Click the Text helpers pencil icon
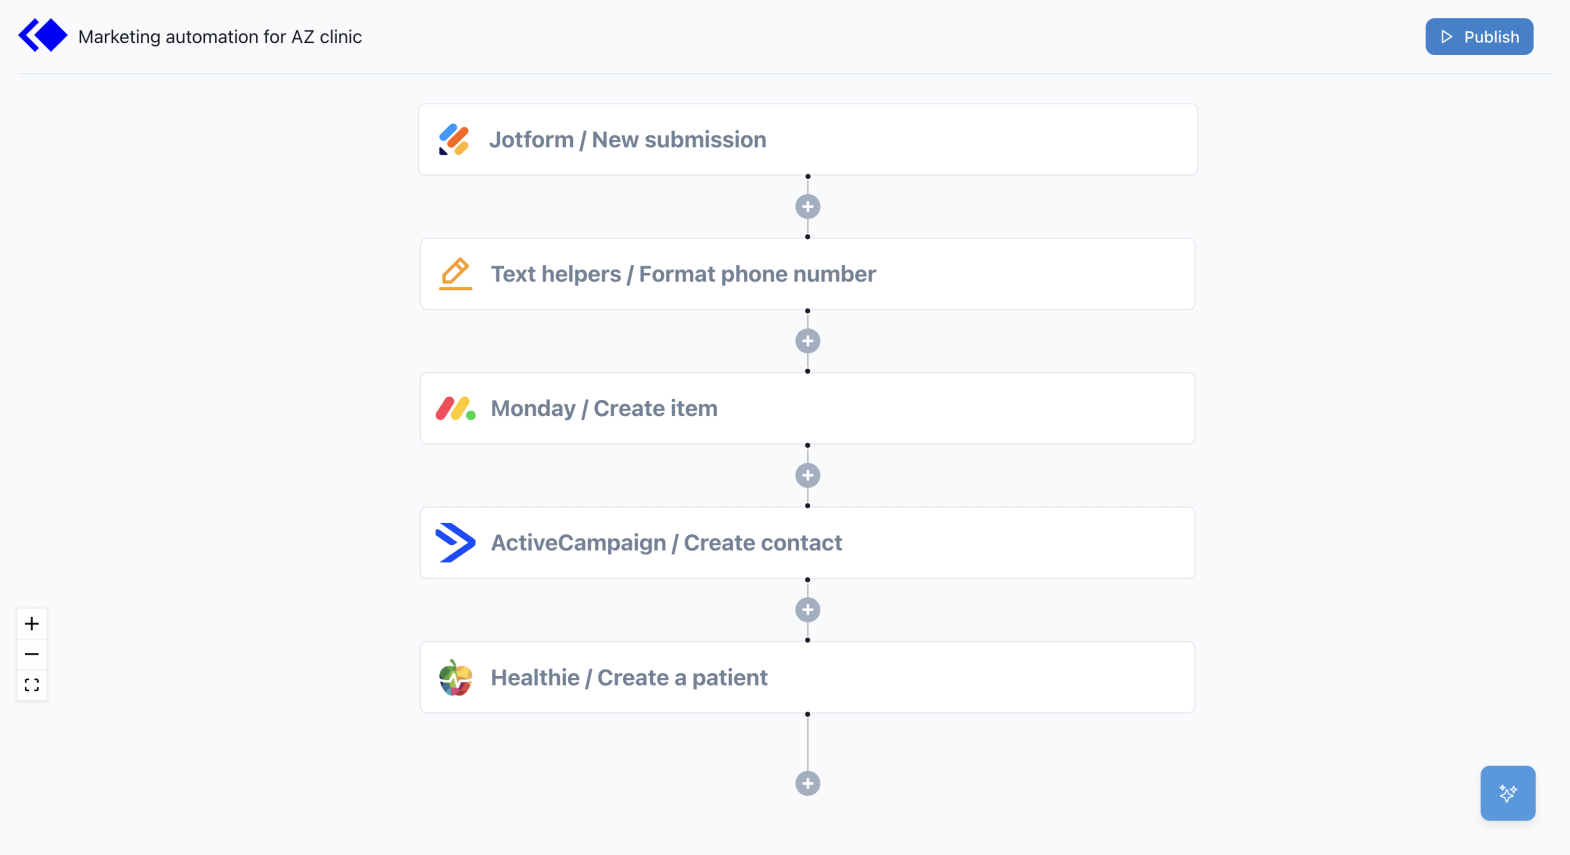Image resolution: width=1570 pixels, height=855 pixels. 455,273
